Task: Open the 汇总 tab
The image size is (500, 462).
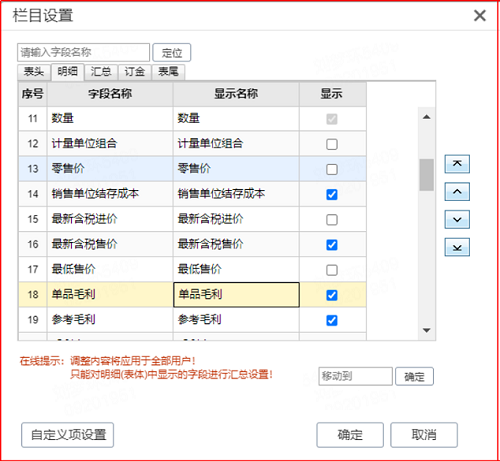Action: 101,72
